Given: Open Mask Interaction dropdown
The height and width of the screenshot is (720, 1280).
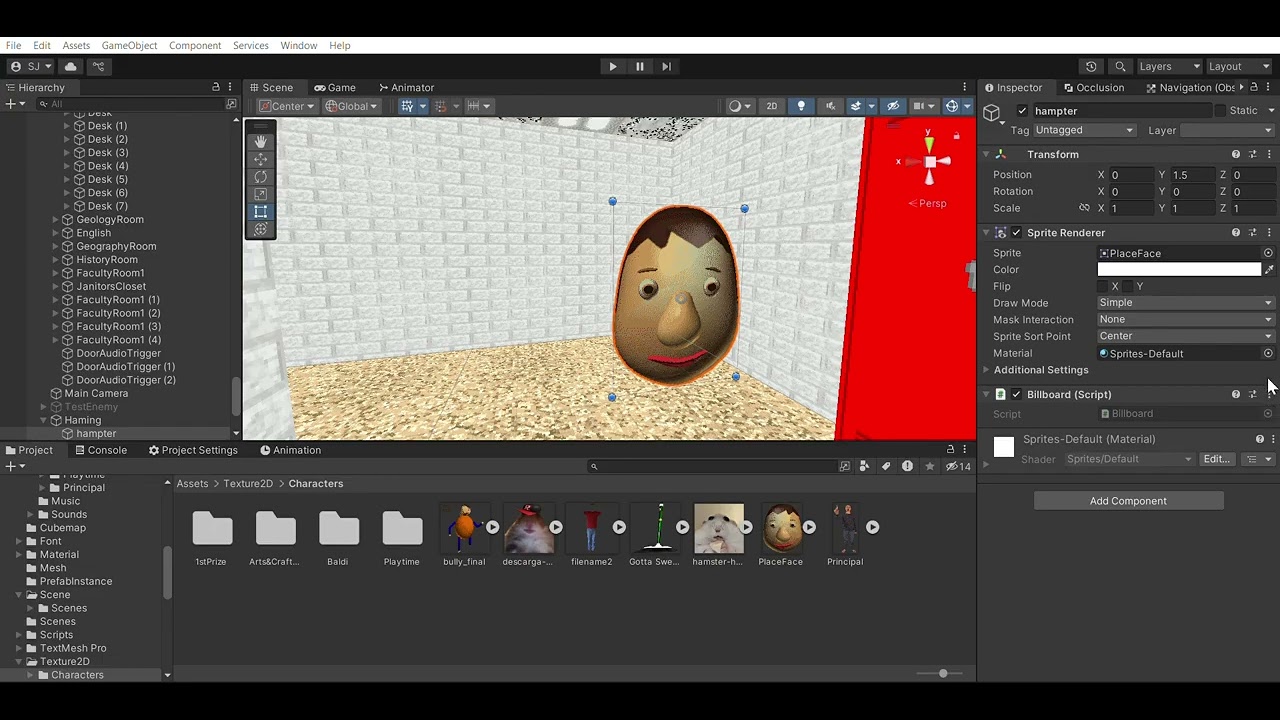Looking at the screenshot, I should [1186, 320].
